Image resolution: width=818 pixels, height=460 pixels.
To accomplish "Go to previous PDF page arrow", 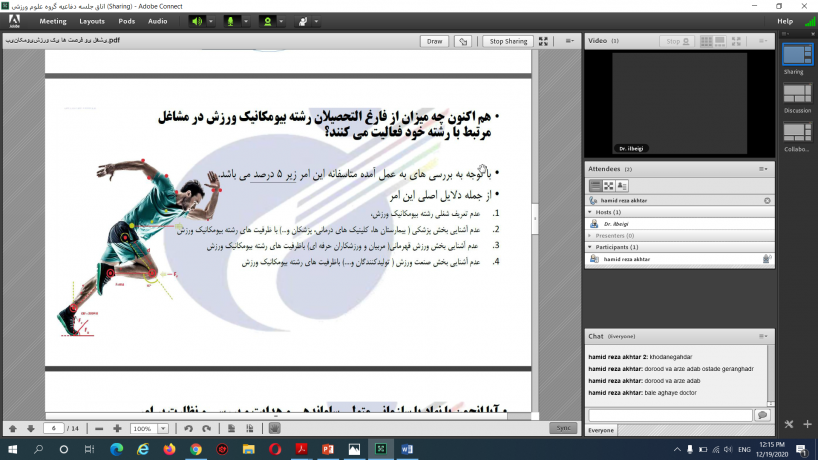I will pos(13,428).
